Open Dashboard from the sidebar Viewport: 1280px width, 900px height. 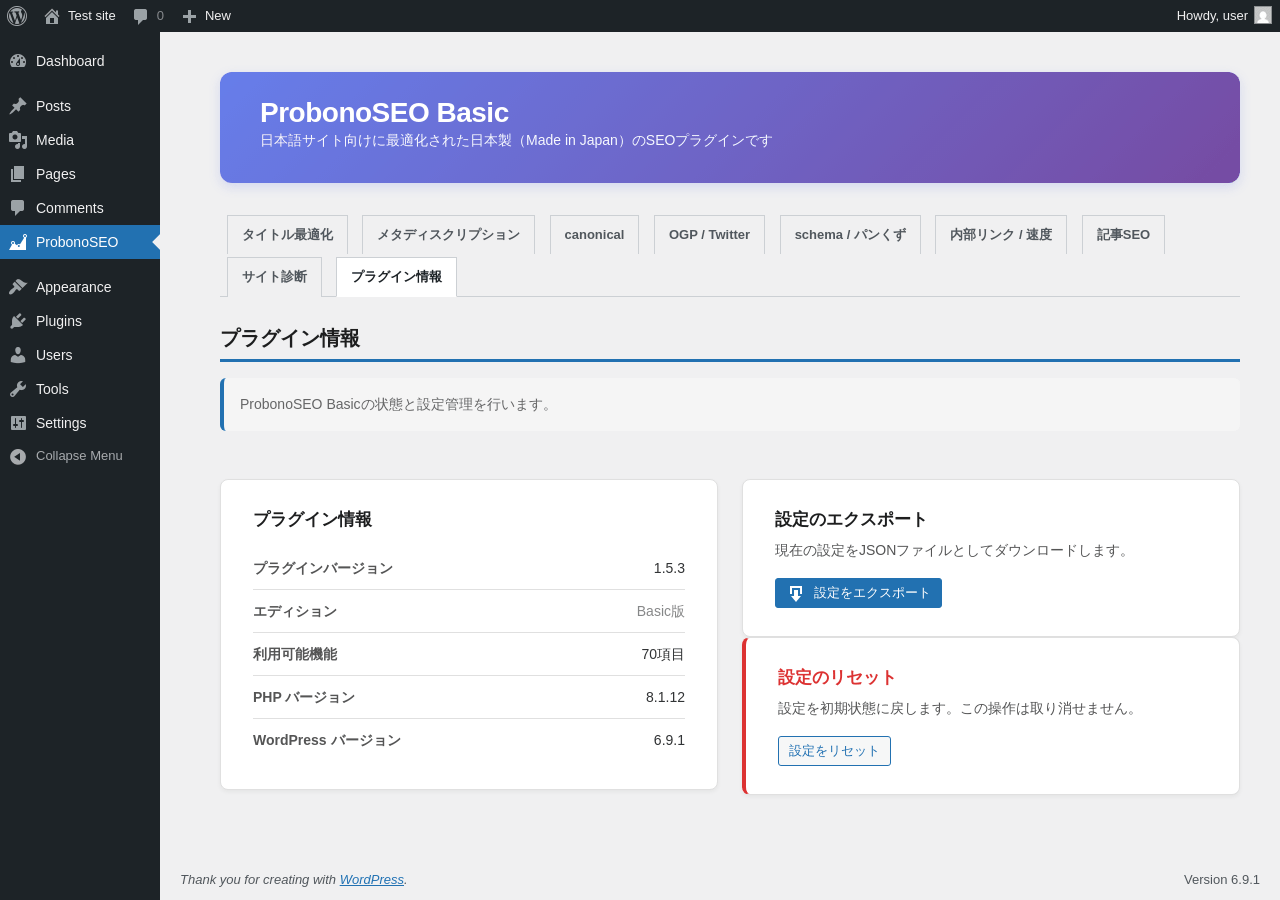(x=70, y=61)
